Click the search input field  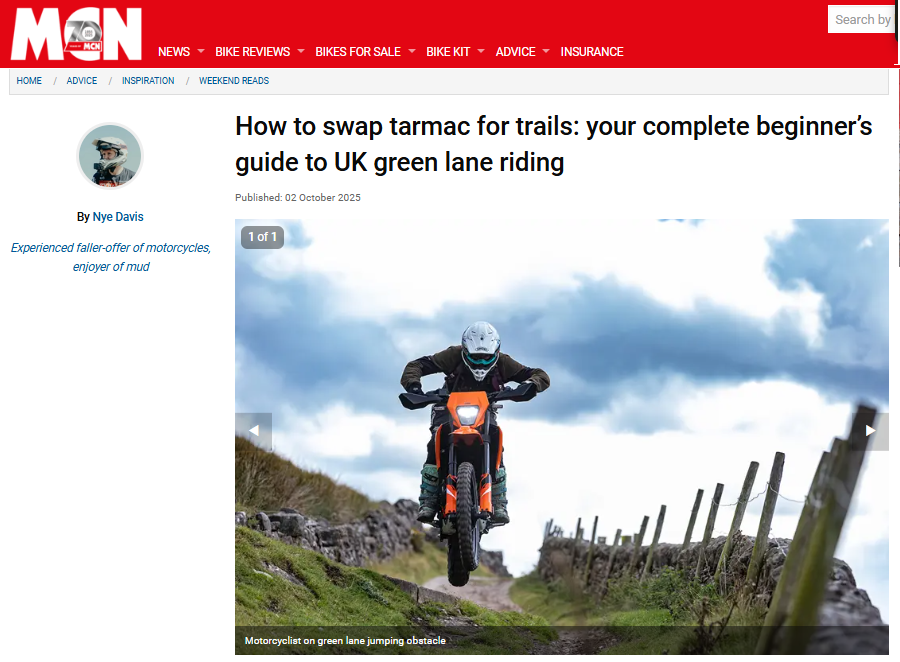pyautogui.click(x=861, y=20)
